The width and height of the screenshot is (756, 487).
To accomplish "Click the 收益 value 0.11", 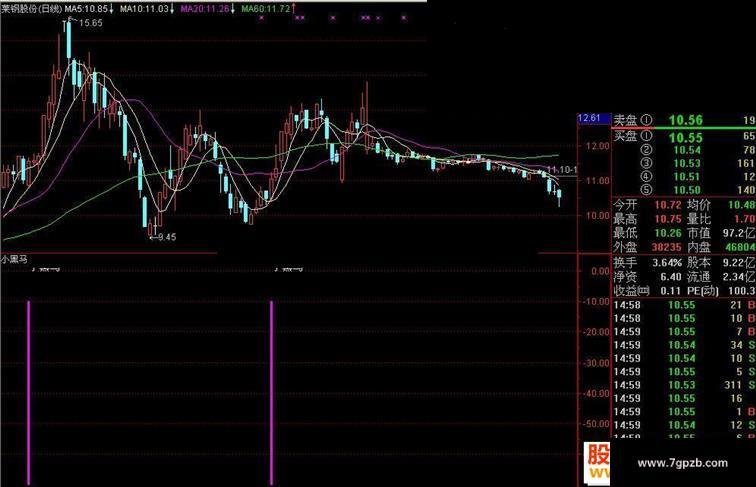I will 671,291.
